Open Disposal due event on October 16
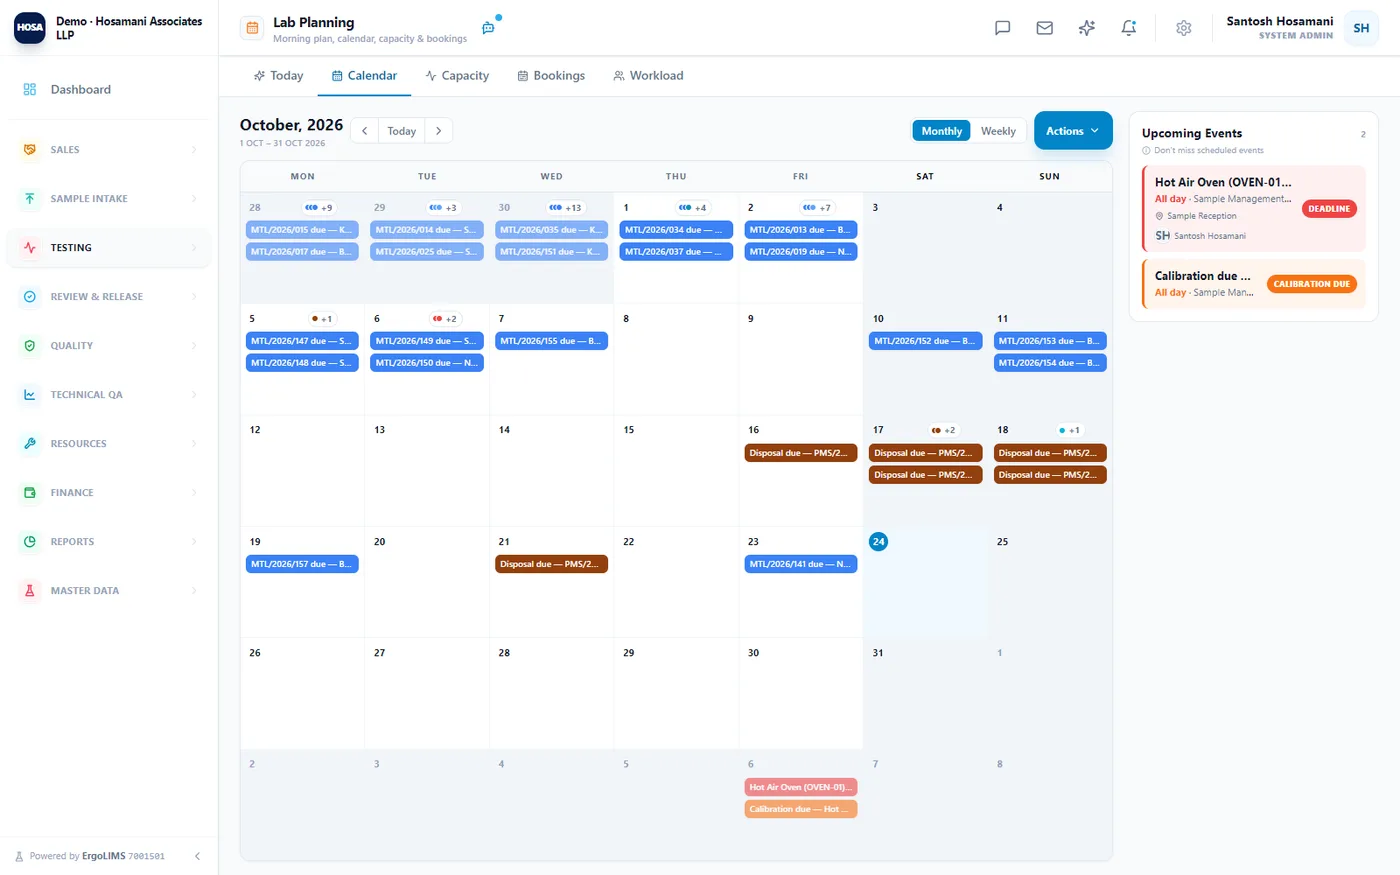The height and width of the screenshot is (875, 1400). pos(800,453)
